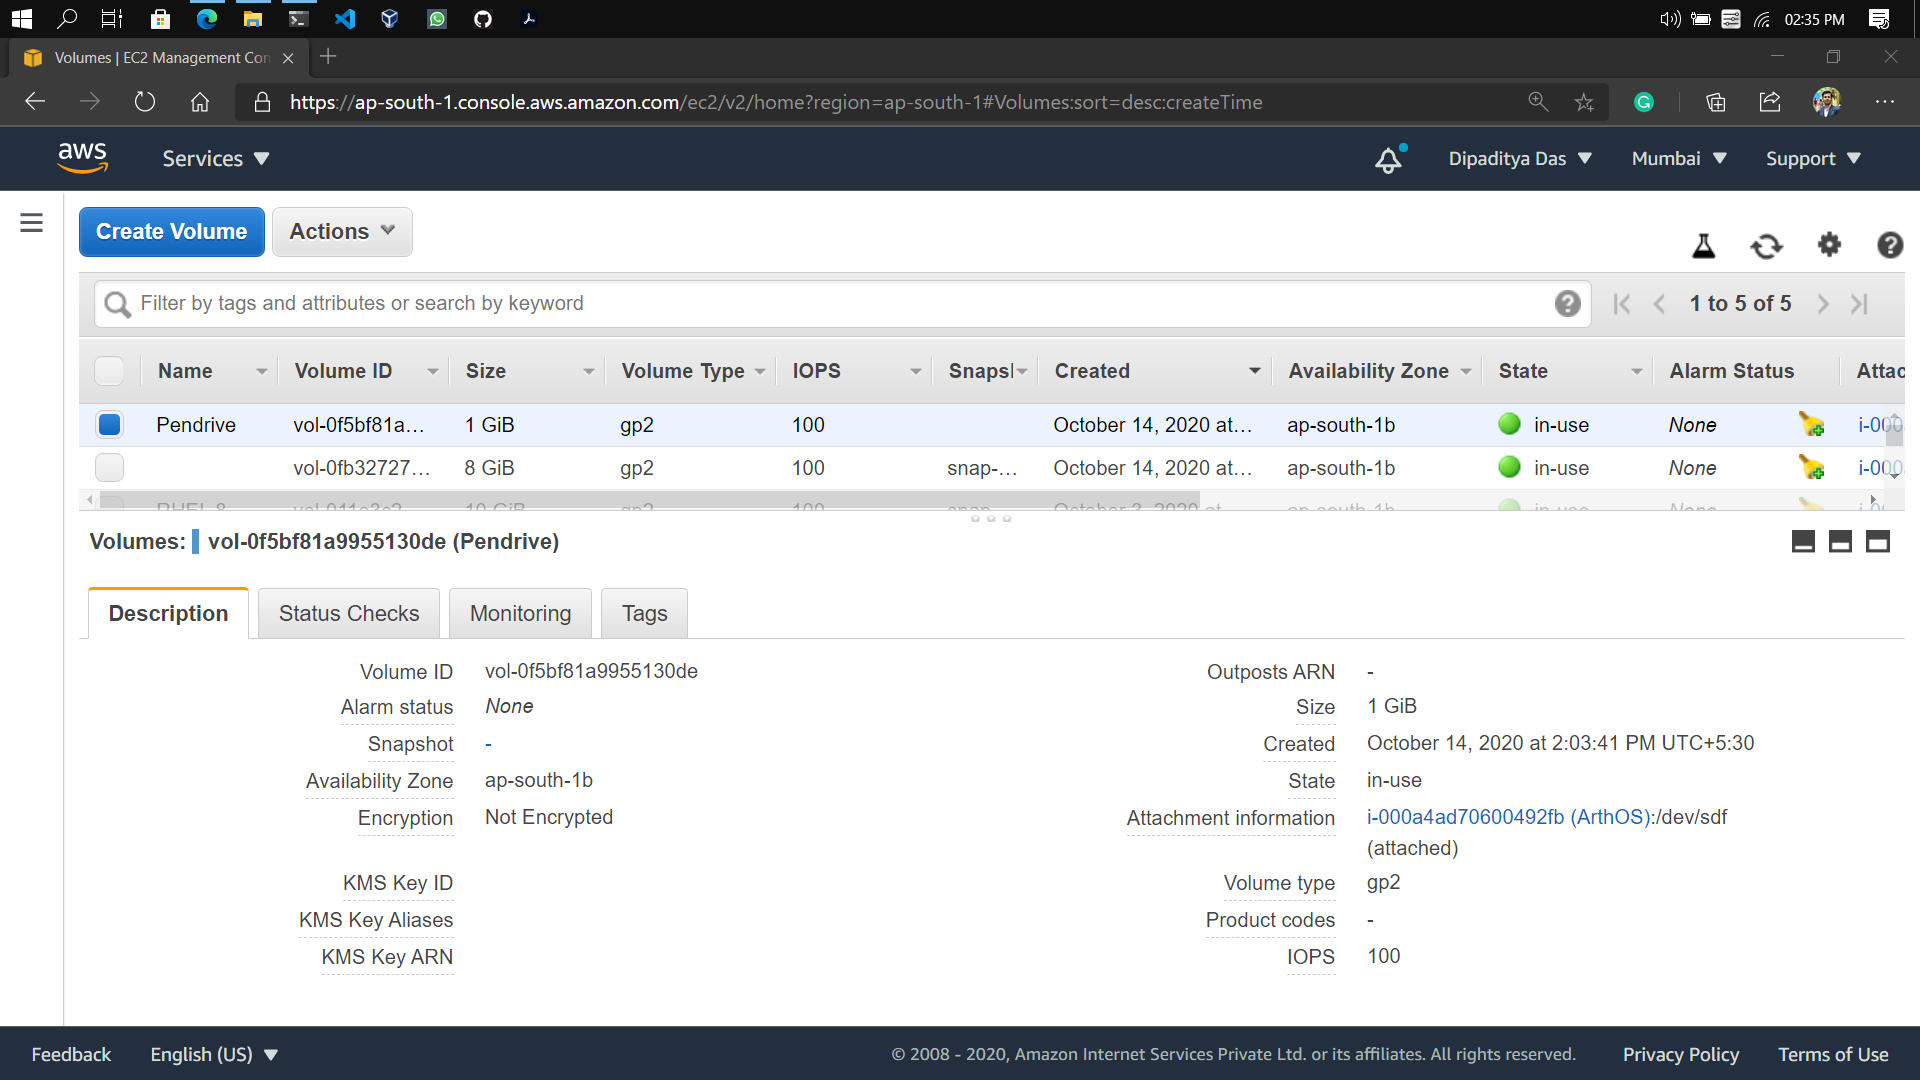1920x1080 pixels.
Task: Click the experiments flask icon
Action: tap(1703, 246)
